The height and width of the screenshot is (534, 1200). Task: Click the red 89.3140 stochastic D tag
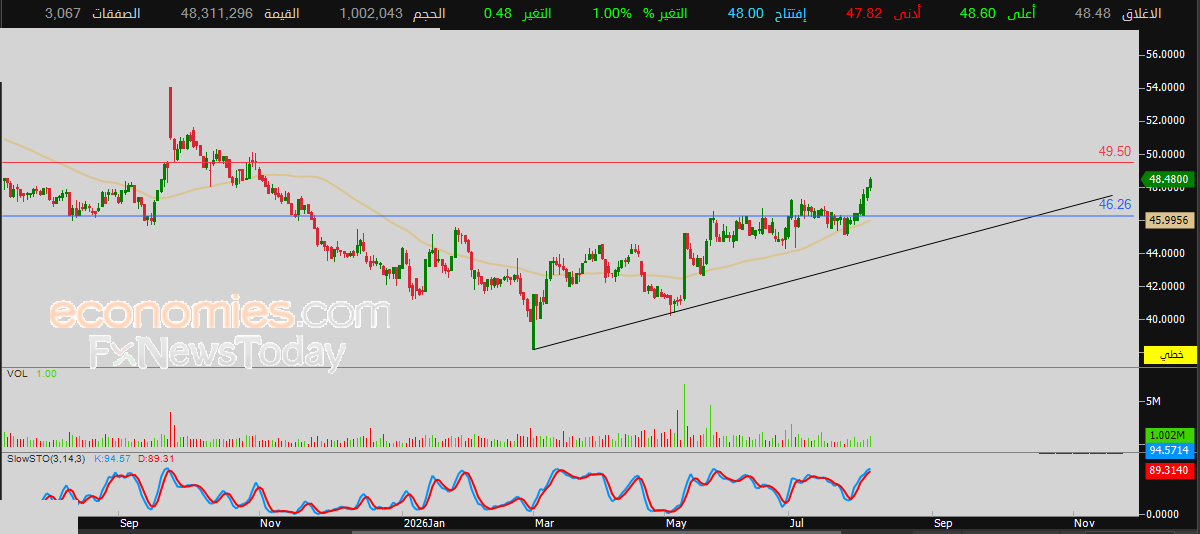(x=1170, y=469)
